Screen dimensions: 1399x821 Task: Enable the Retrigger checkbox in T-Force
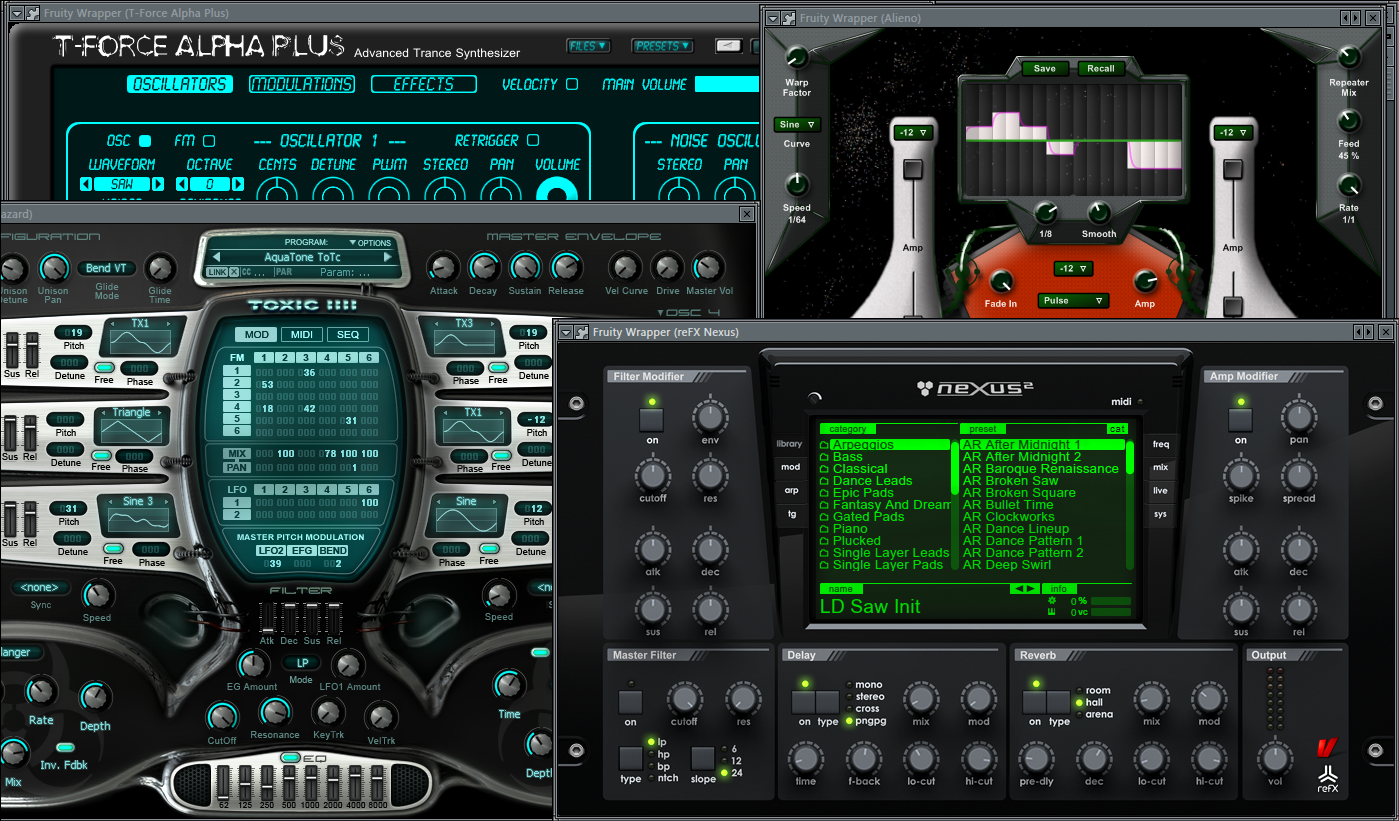[533, 141]
